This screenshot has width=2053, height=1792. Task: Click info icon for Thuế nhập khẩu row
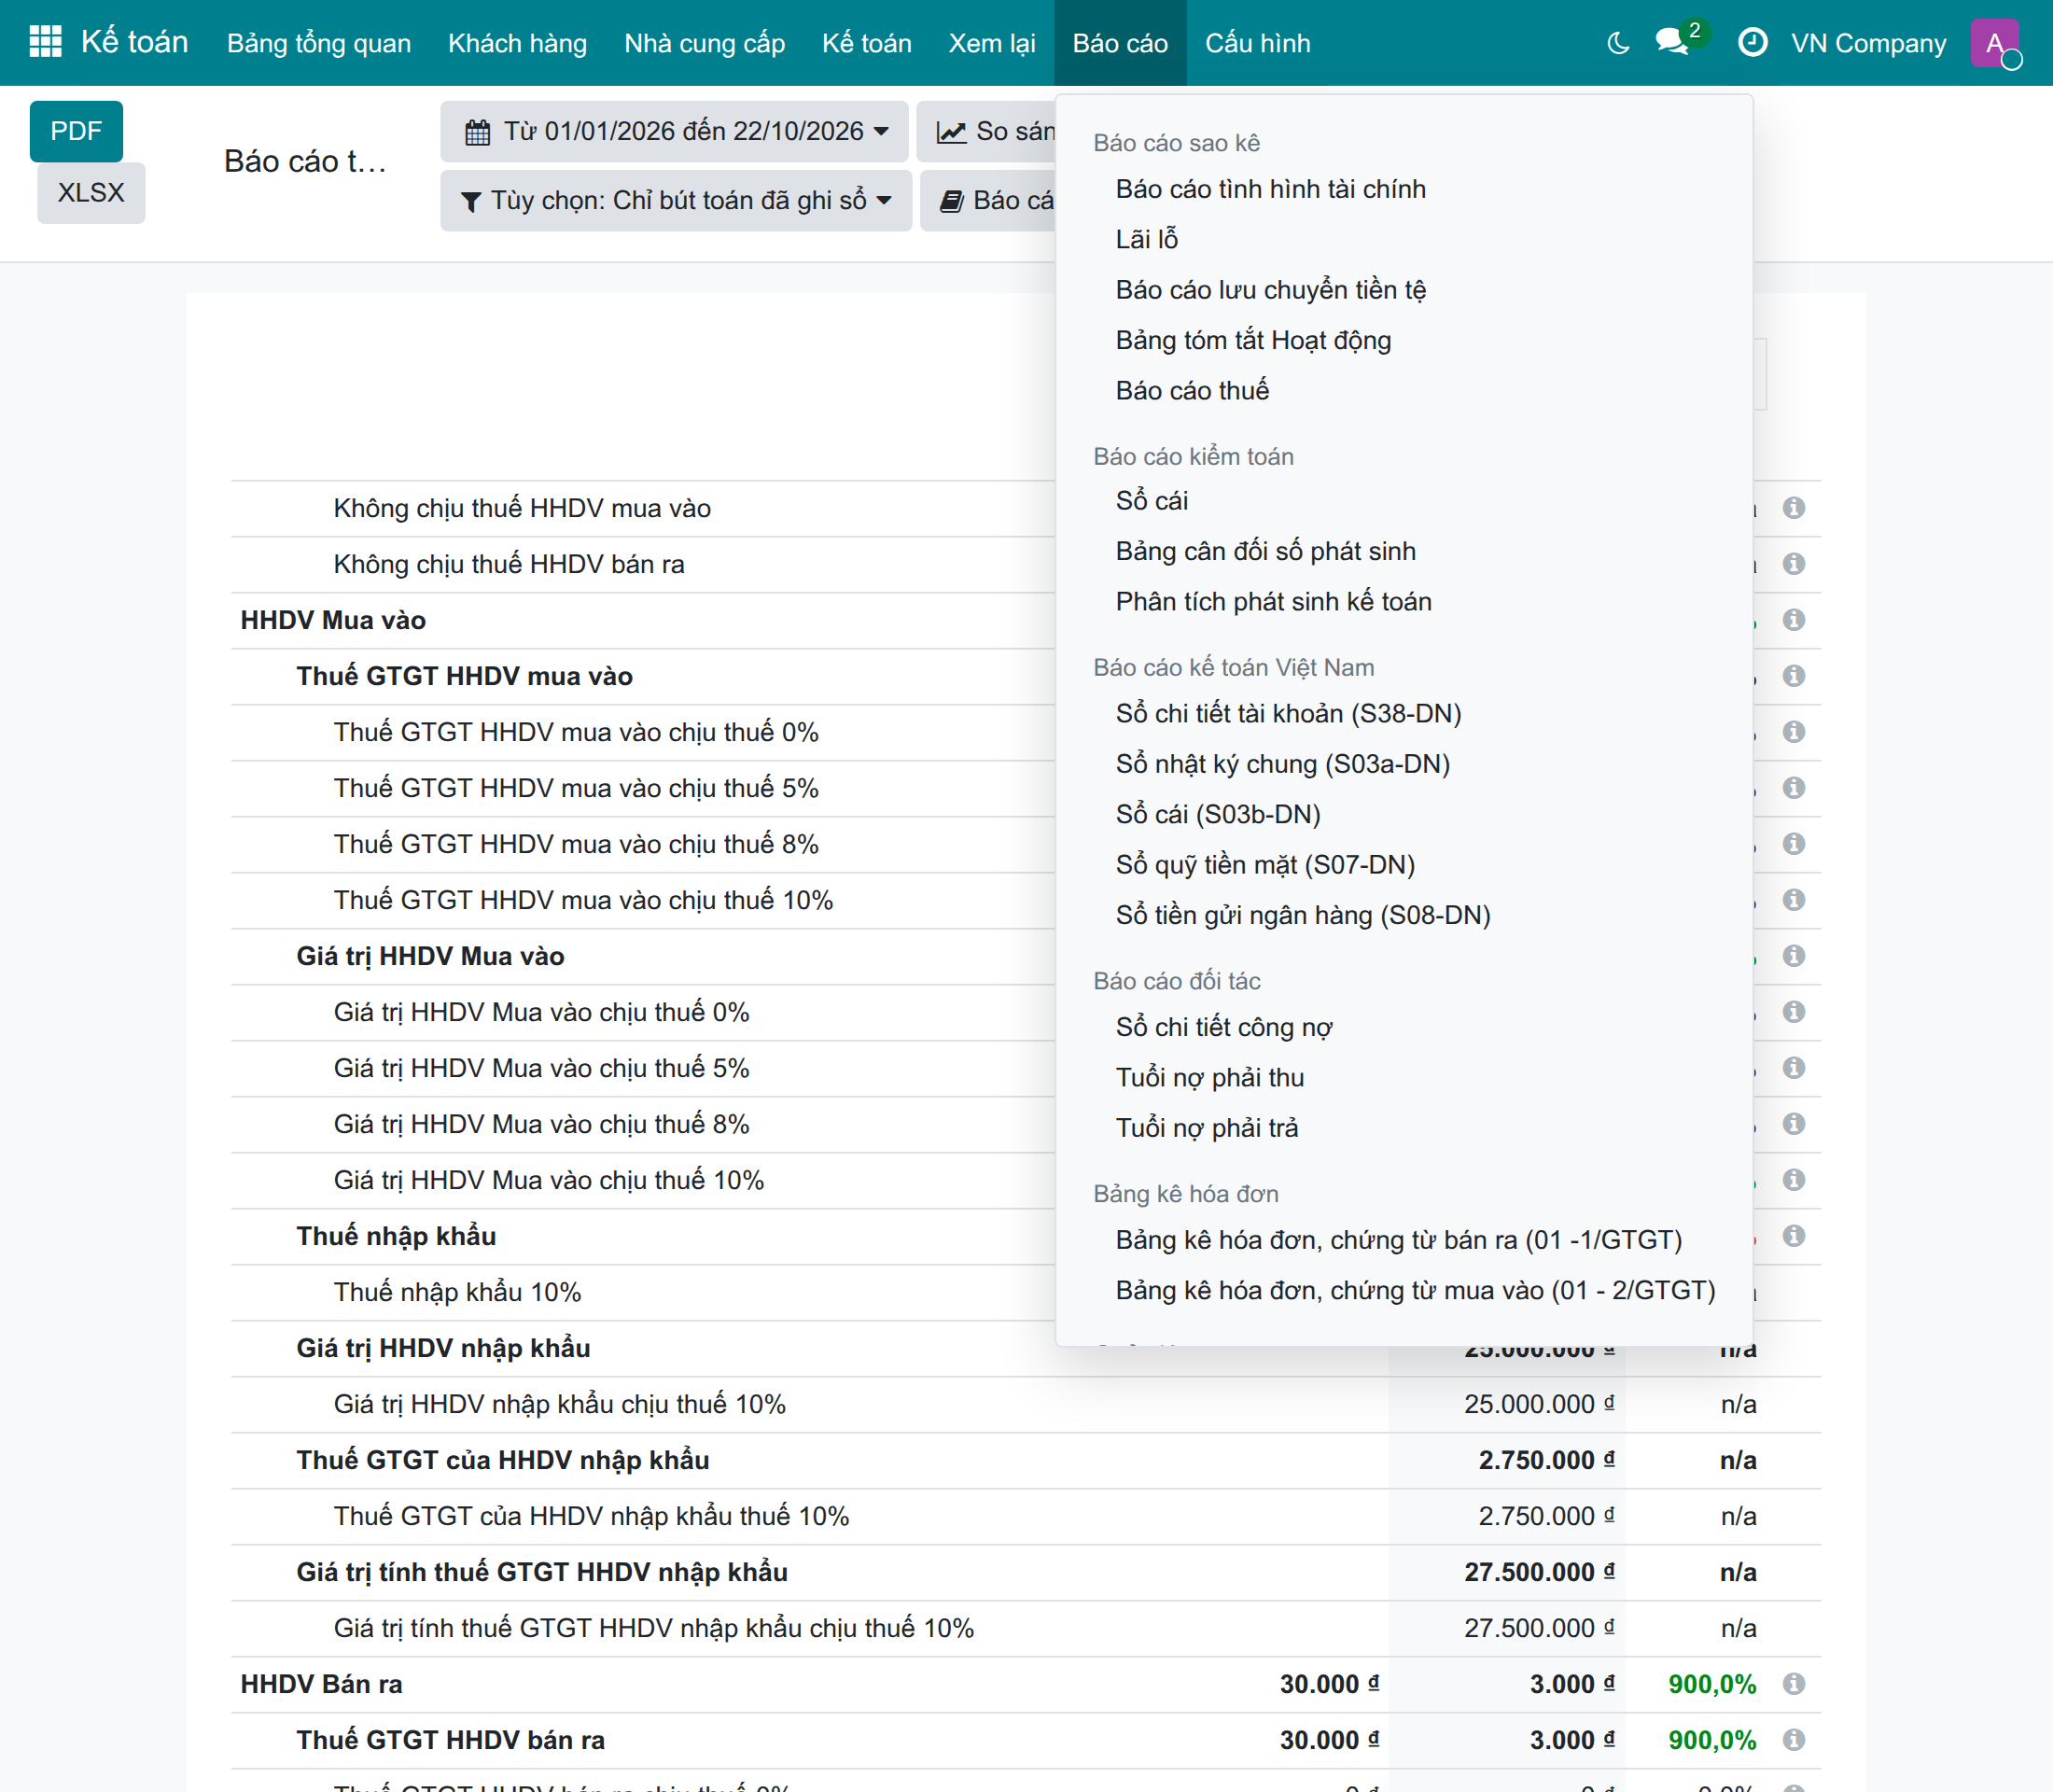(x=1794, y=1236)
